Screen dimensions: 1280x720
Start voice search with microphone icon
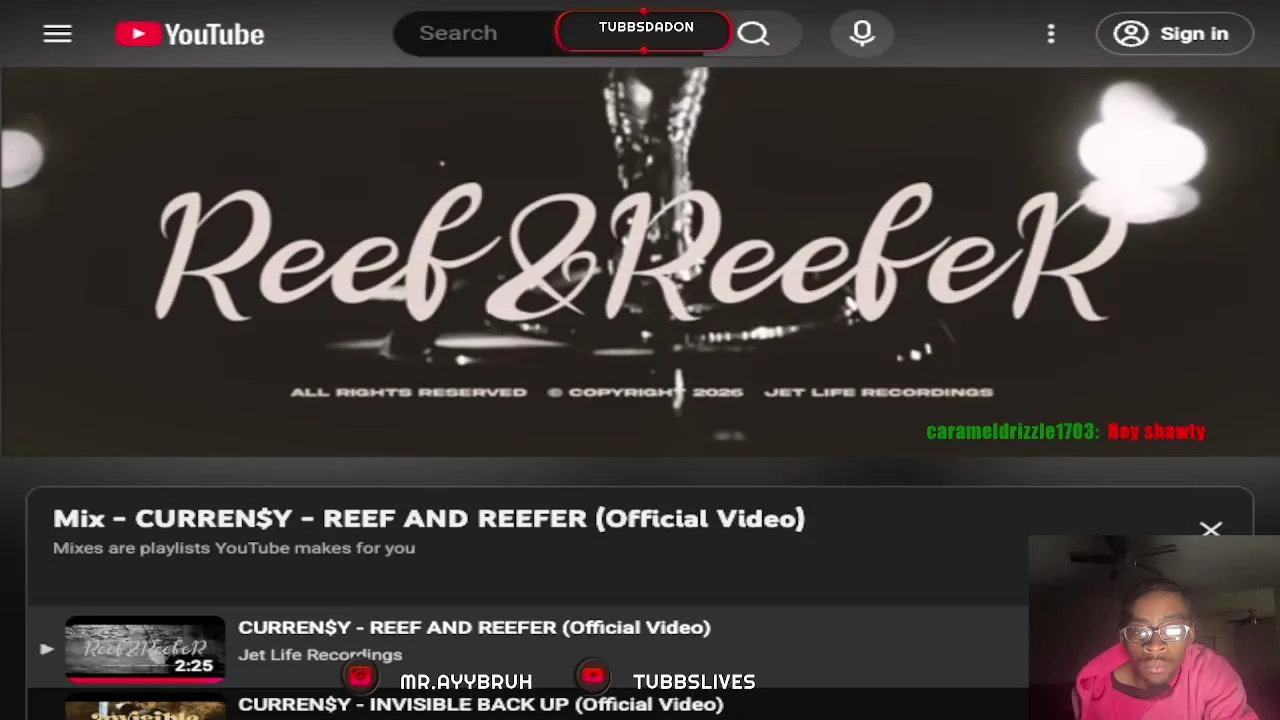(x=862, y=34)
